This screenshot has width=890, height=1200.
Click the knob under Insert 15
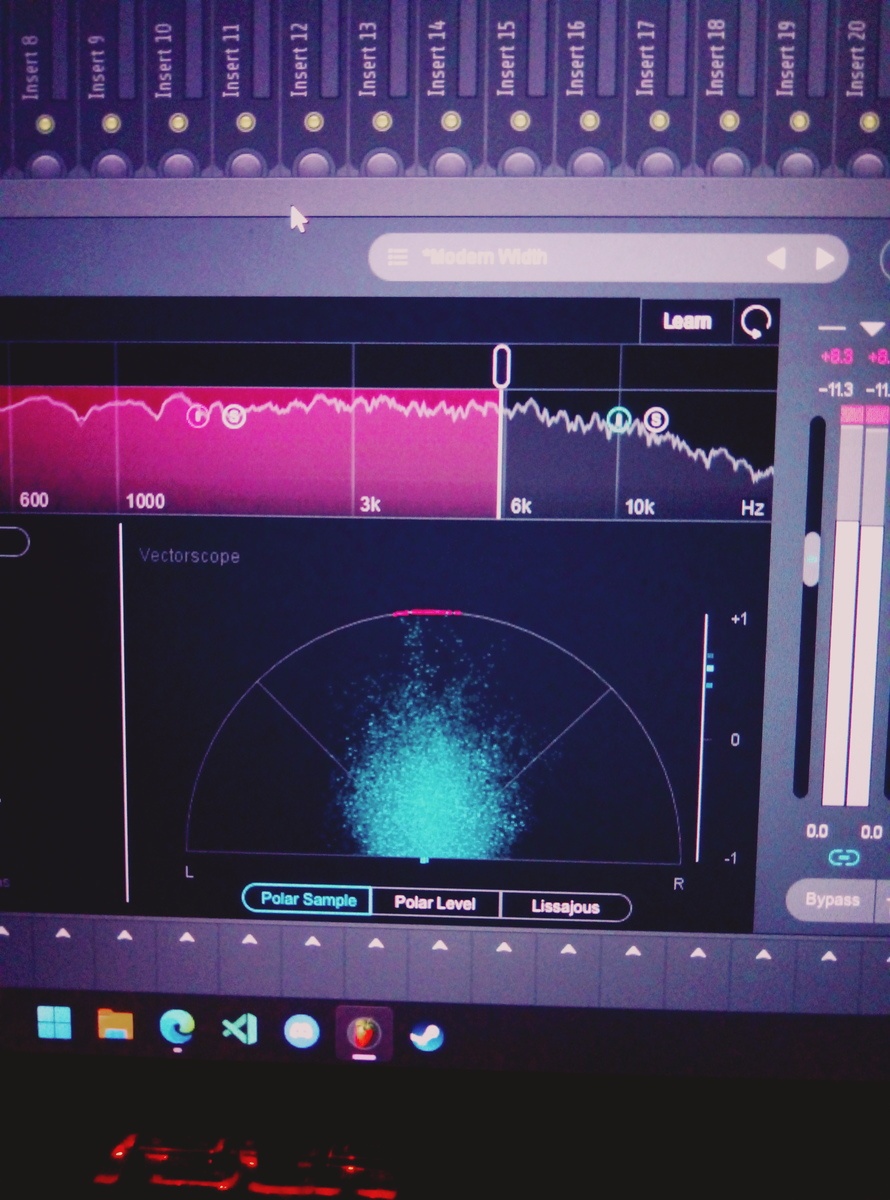[520, 163]
